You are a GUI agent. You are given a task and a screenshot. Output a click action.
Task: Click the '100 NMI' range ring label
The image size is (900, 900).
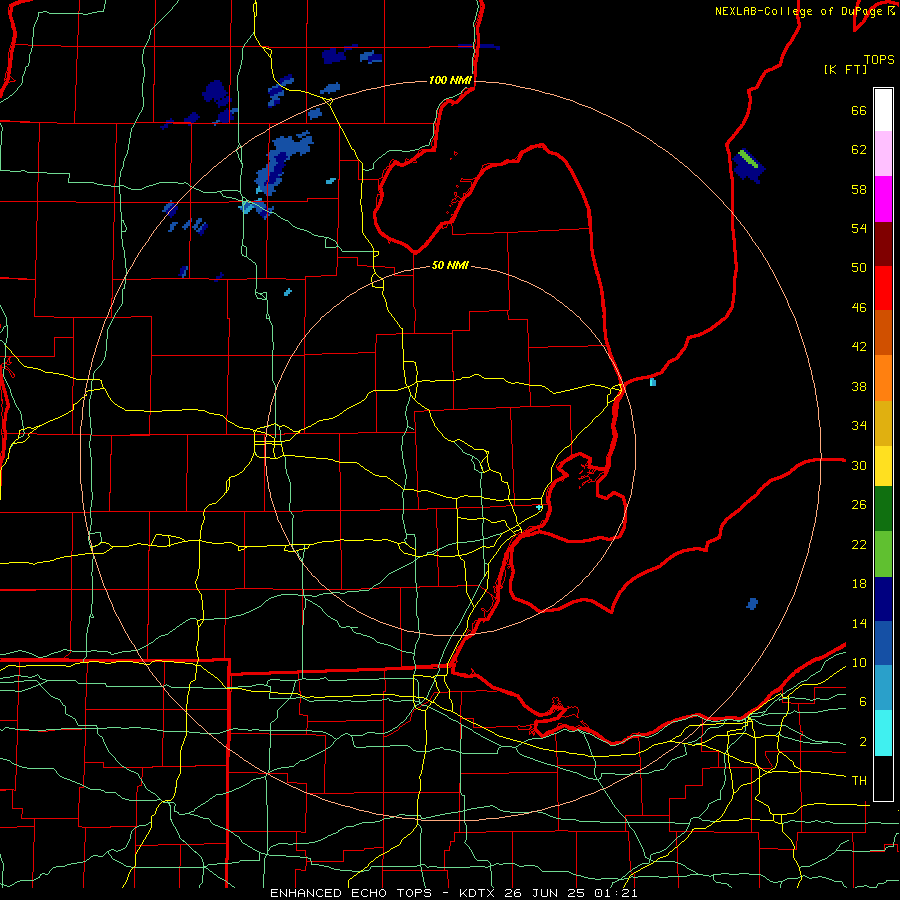coord(450,80)
